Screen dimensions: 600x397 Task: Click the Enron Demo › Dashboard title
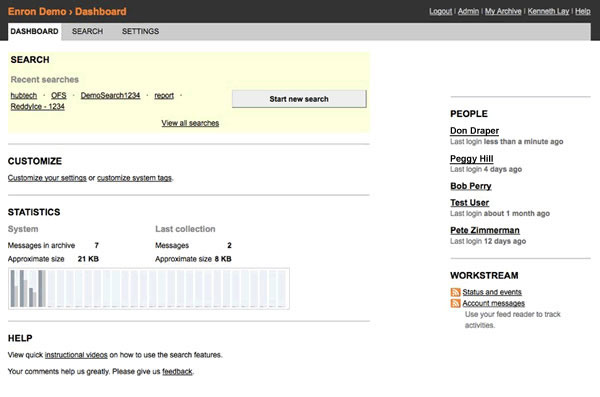[x=67, y=11]
